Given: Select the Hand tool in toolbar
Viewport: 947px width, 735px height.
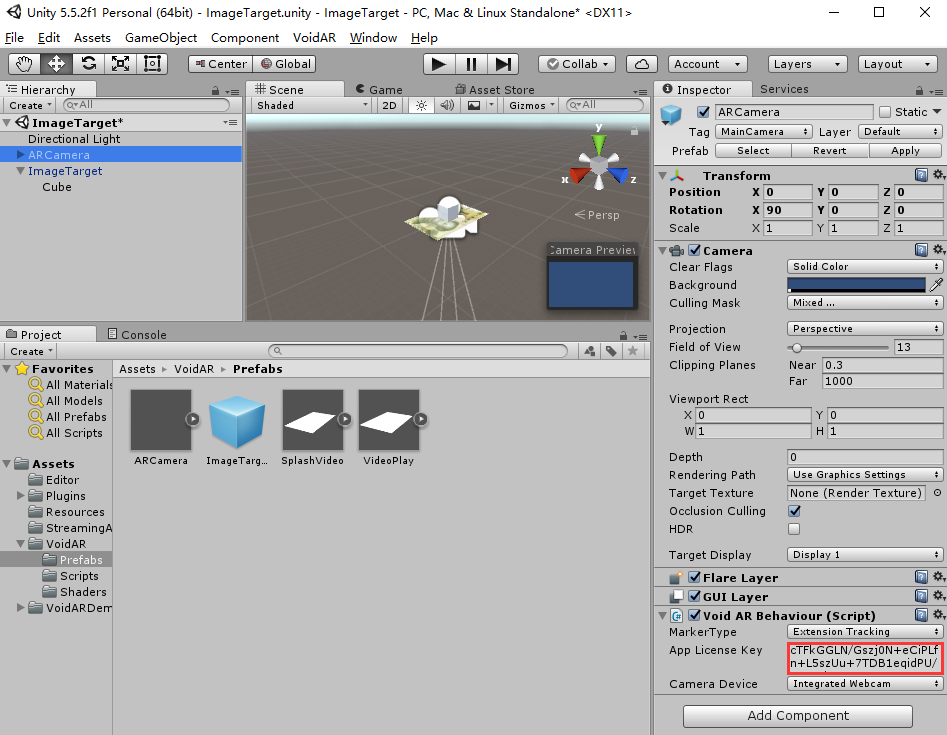Looking at the screenshot, I should 25,63.
